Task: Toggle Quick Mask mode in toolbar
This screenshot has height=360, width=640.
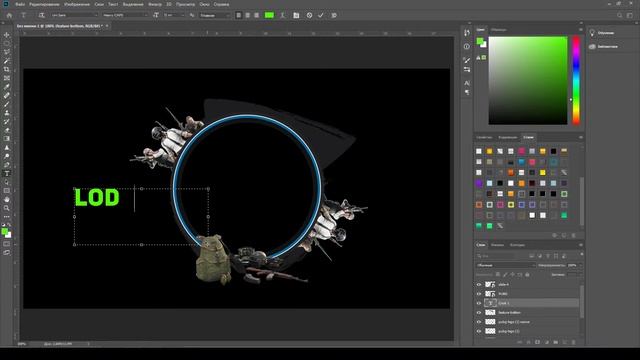Action: tap(7, 244)
